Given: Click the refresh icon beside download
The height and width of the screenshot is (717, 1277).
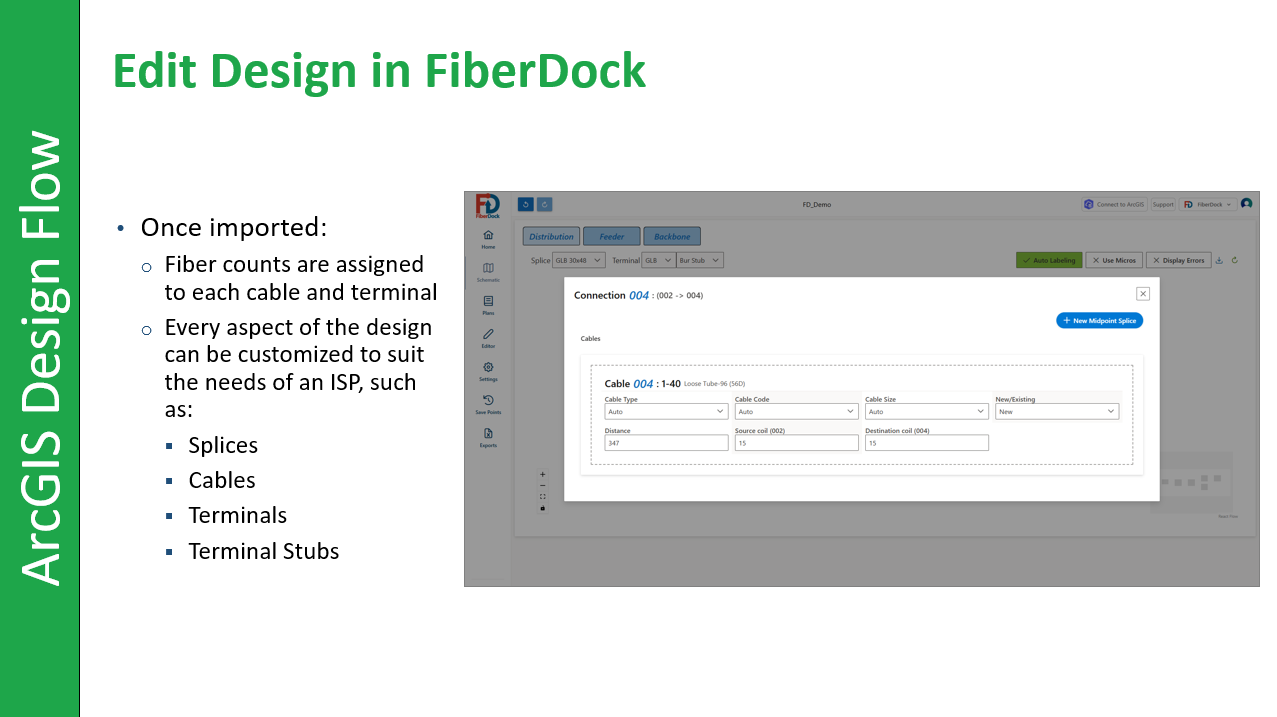Looking at the screenshot, I should pyautogui.click(x=1235, y=260).
